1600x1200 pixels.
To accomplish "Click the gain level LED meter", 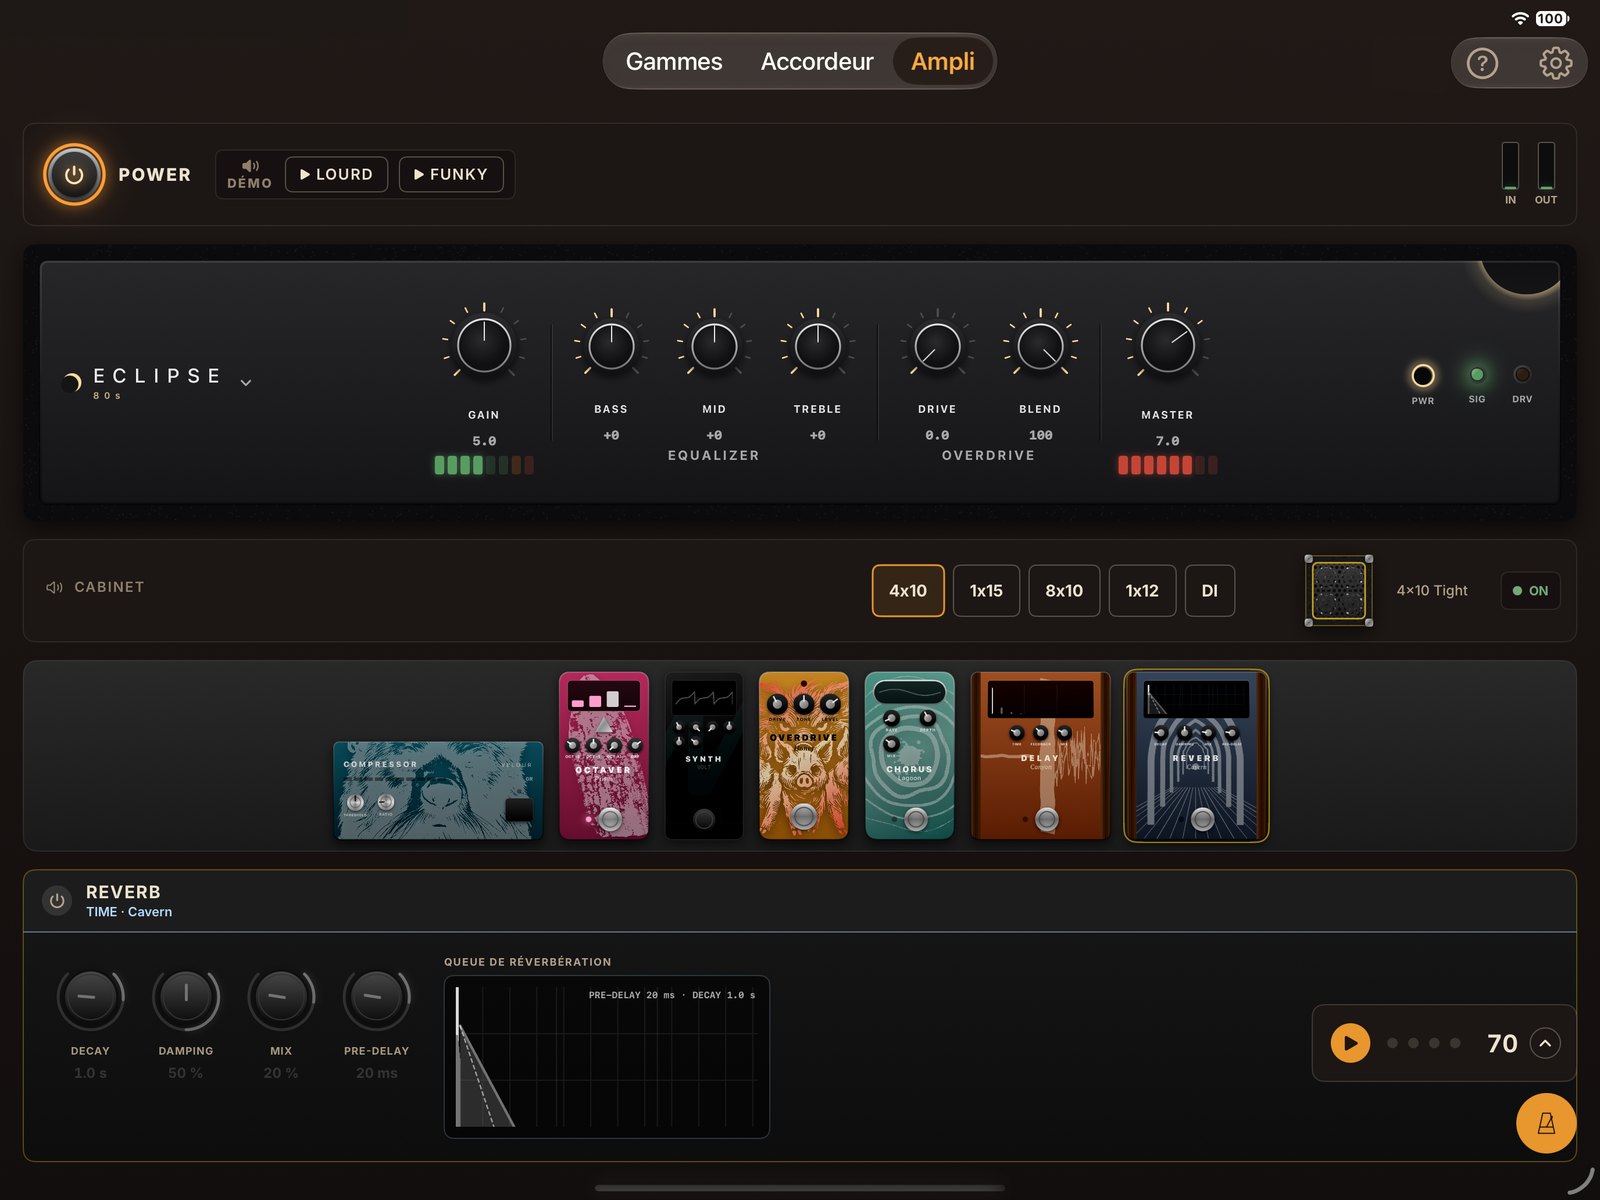I will 484,465.
